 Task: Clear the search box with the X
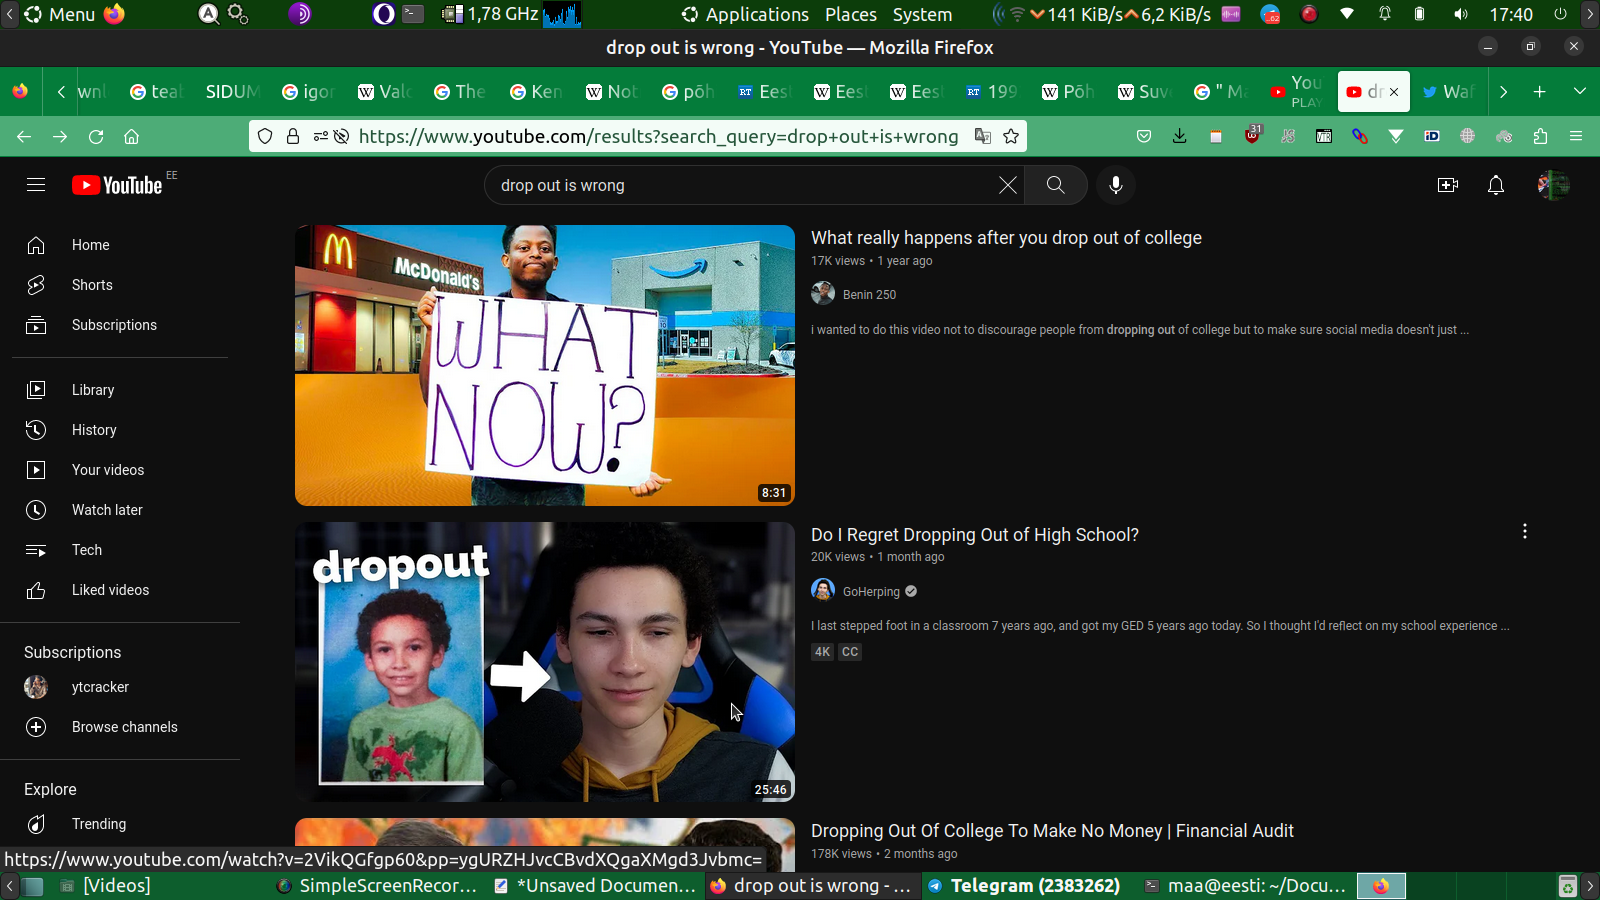coord(1008,185)
